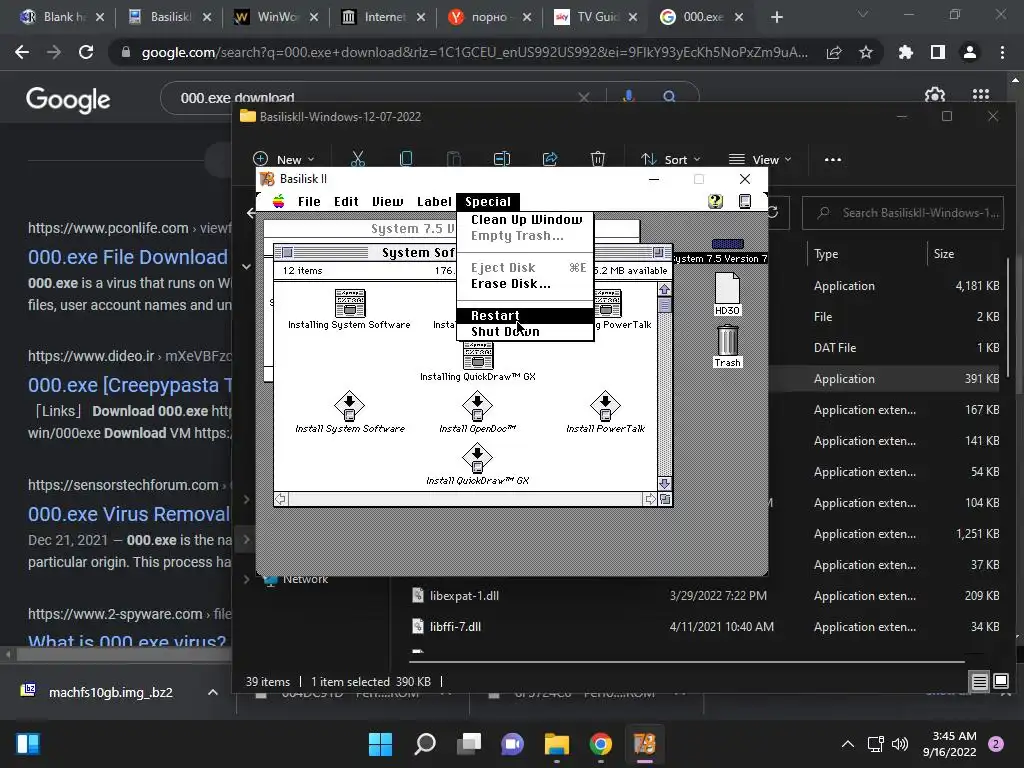Click the Cut icon in Explorer toolbar

tap(358, 159)
